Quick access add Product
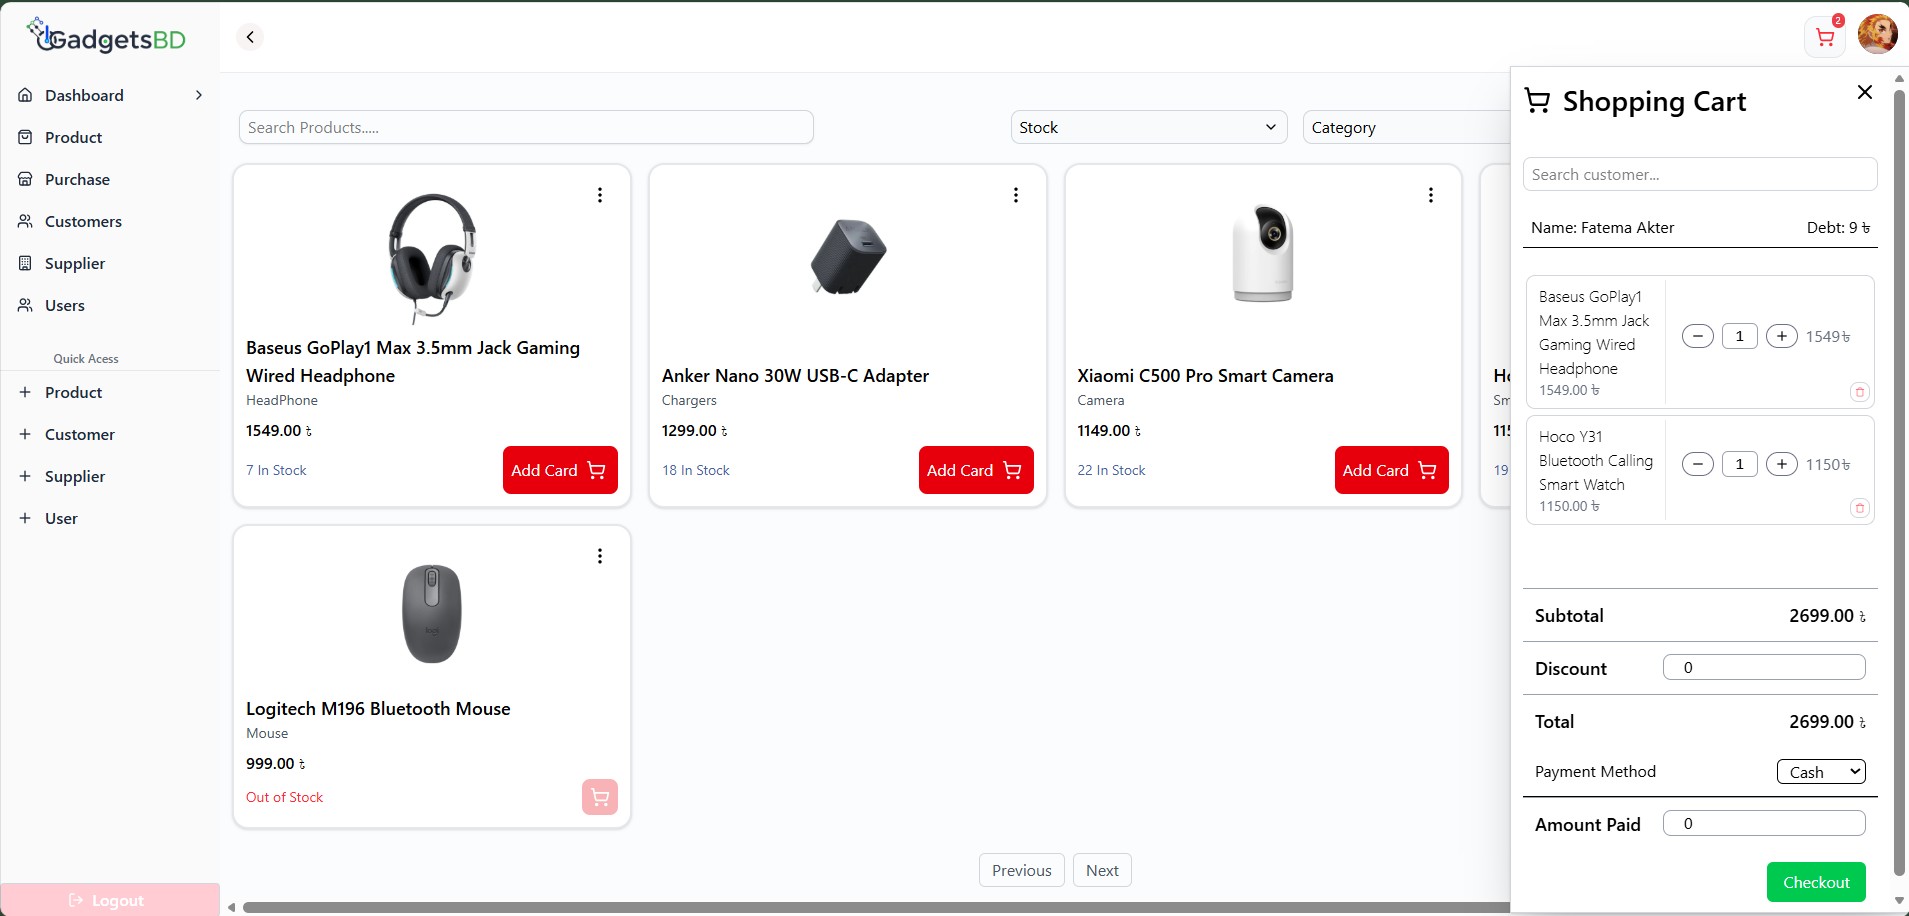This screenshot has width=1909, height=916. coord(73,392)
